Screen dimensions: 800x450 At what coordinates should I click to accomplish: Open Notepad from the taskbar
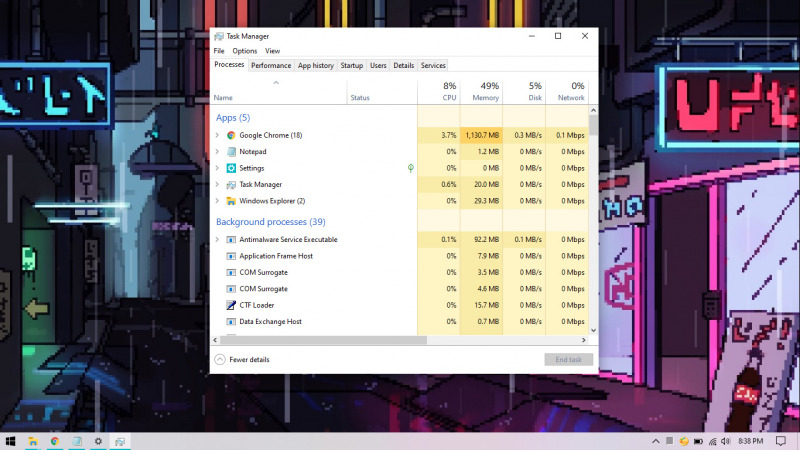(77, 441)
